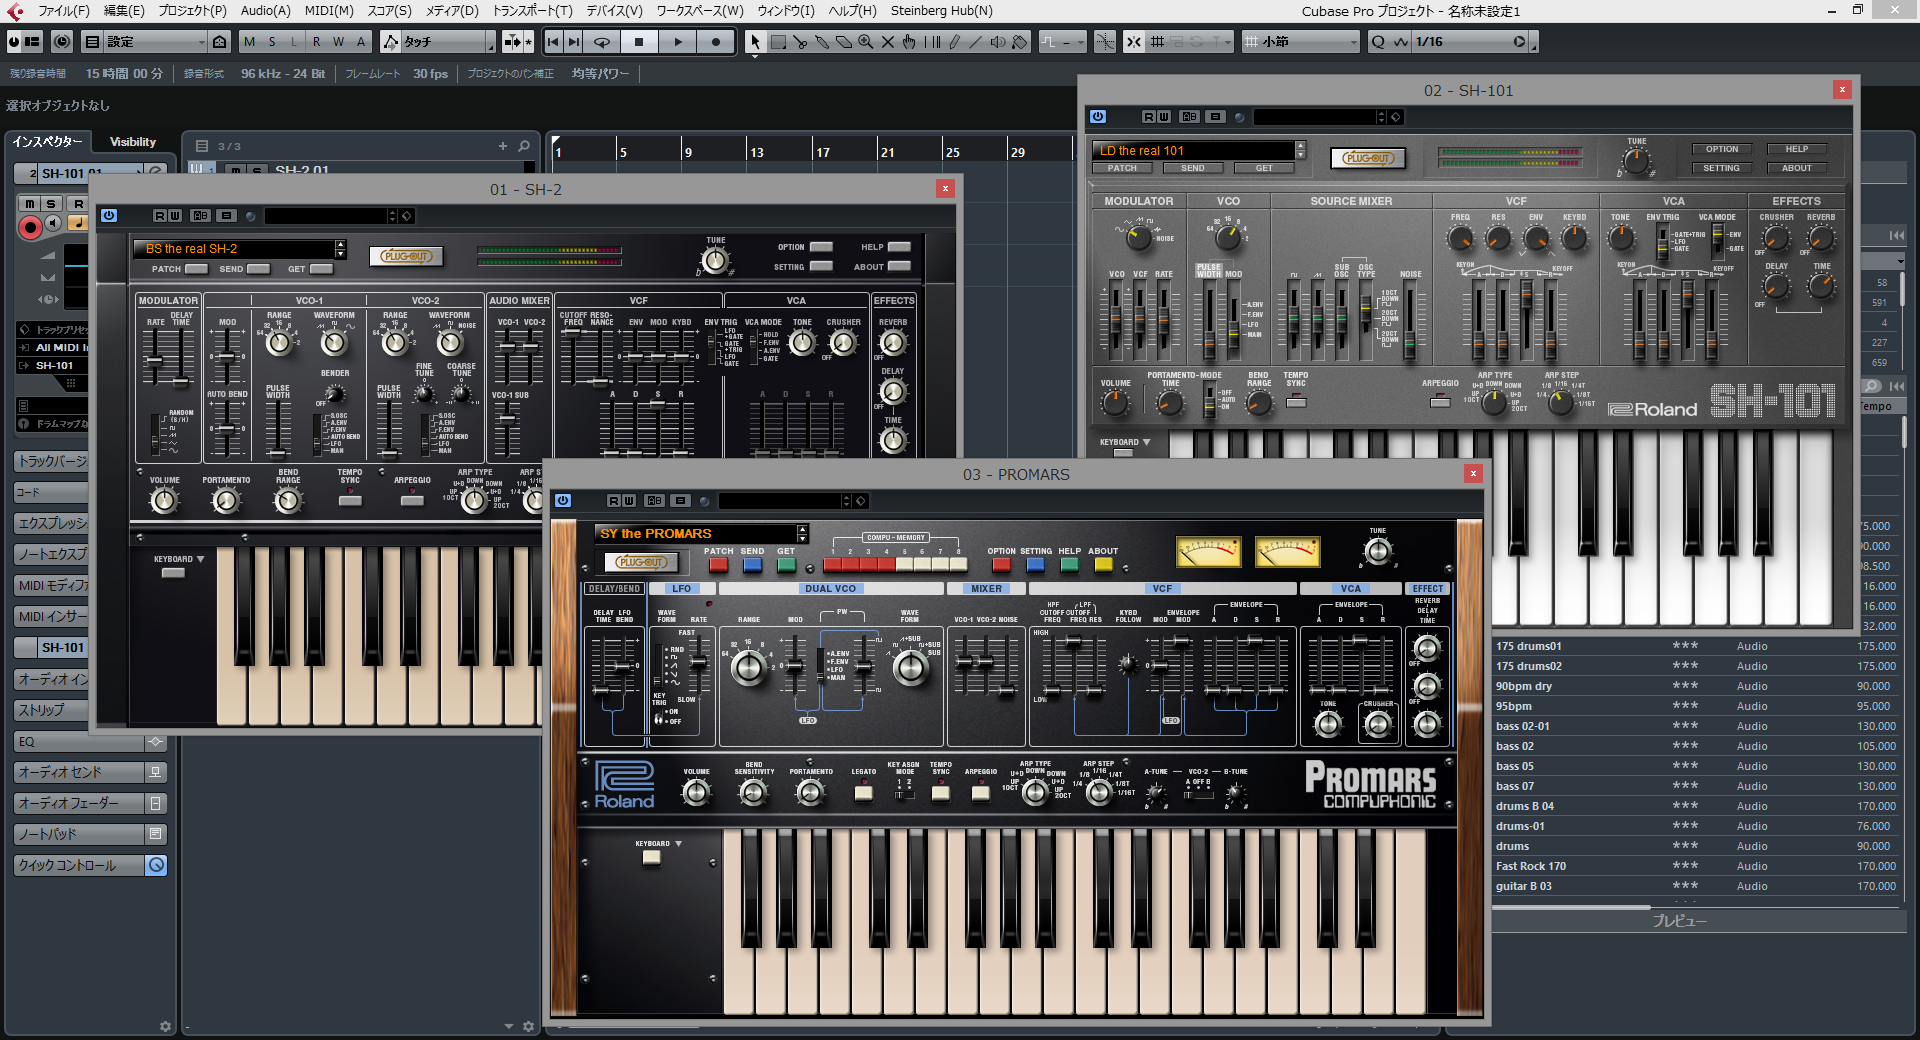Image resolution: width=1920 pixels, height=1040 pixels.
Task: Open the プロジェクト(P) menu
Action: 192,11
